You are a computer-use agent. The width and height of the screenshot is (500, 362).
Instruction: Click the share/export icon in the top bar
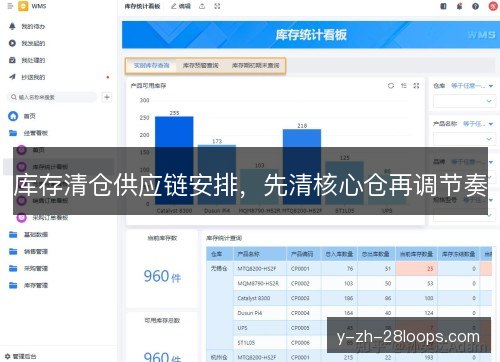pyautogui.click(x=202, y=6)
